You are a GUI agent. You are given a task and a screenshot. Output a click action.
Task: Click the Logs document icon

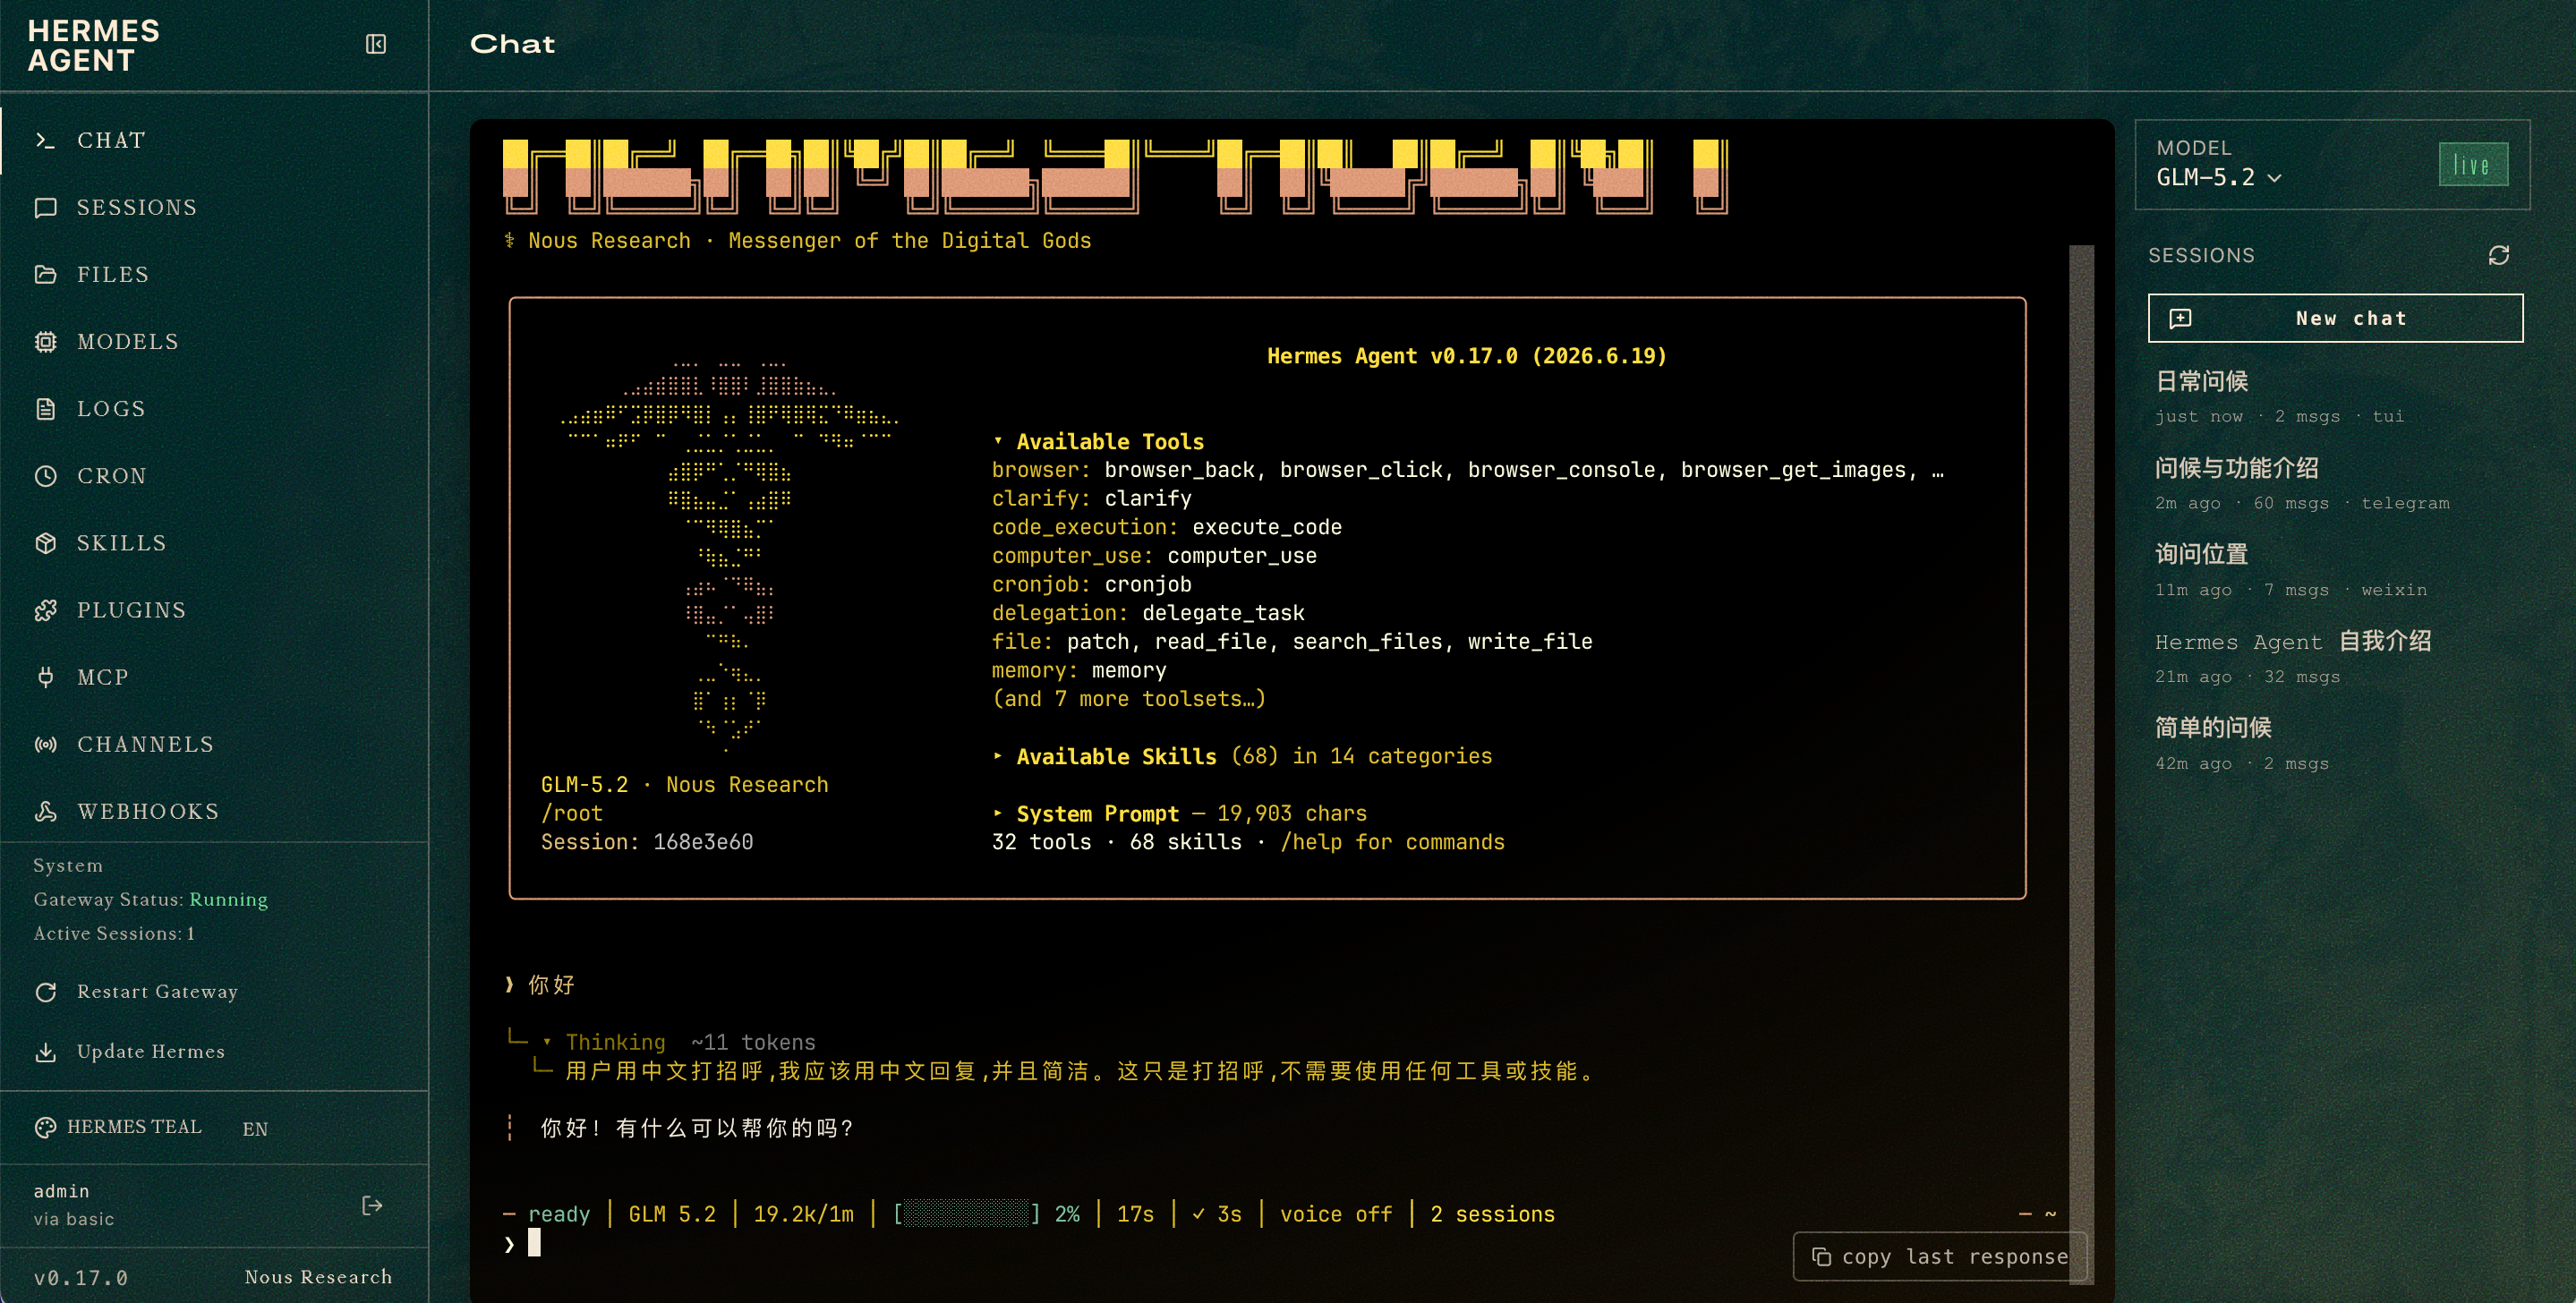pos(45,408)
